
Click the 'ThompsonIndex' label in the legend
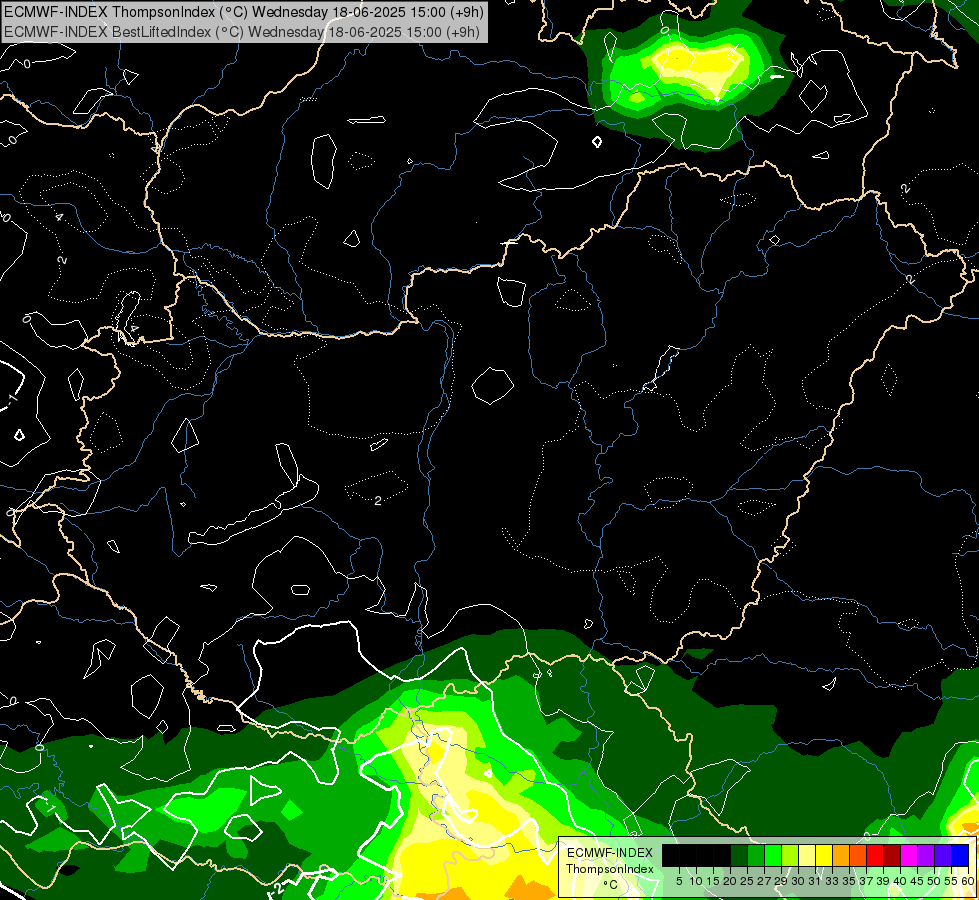610,869
